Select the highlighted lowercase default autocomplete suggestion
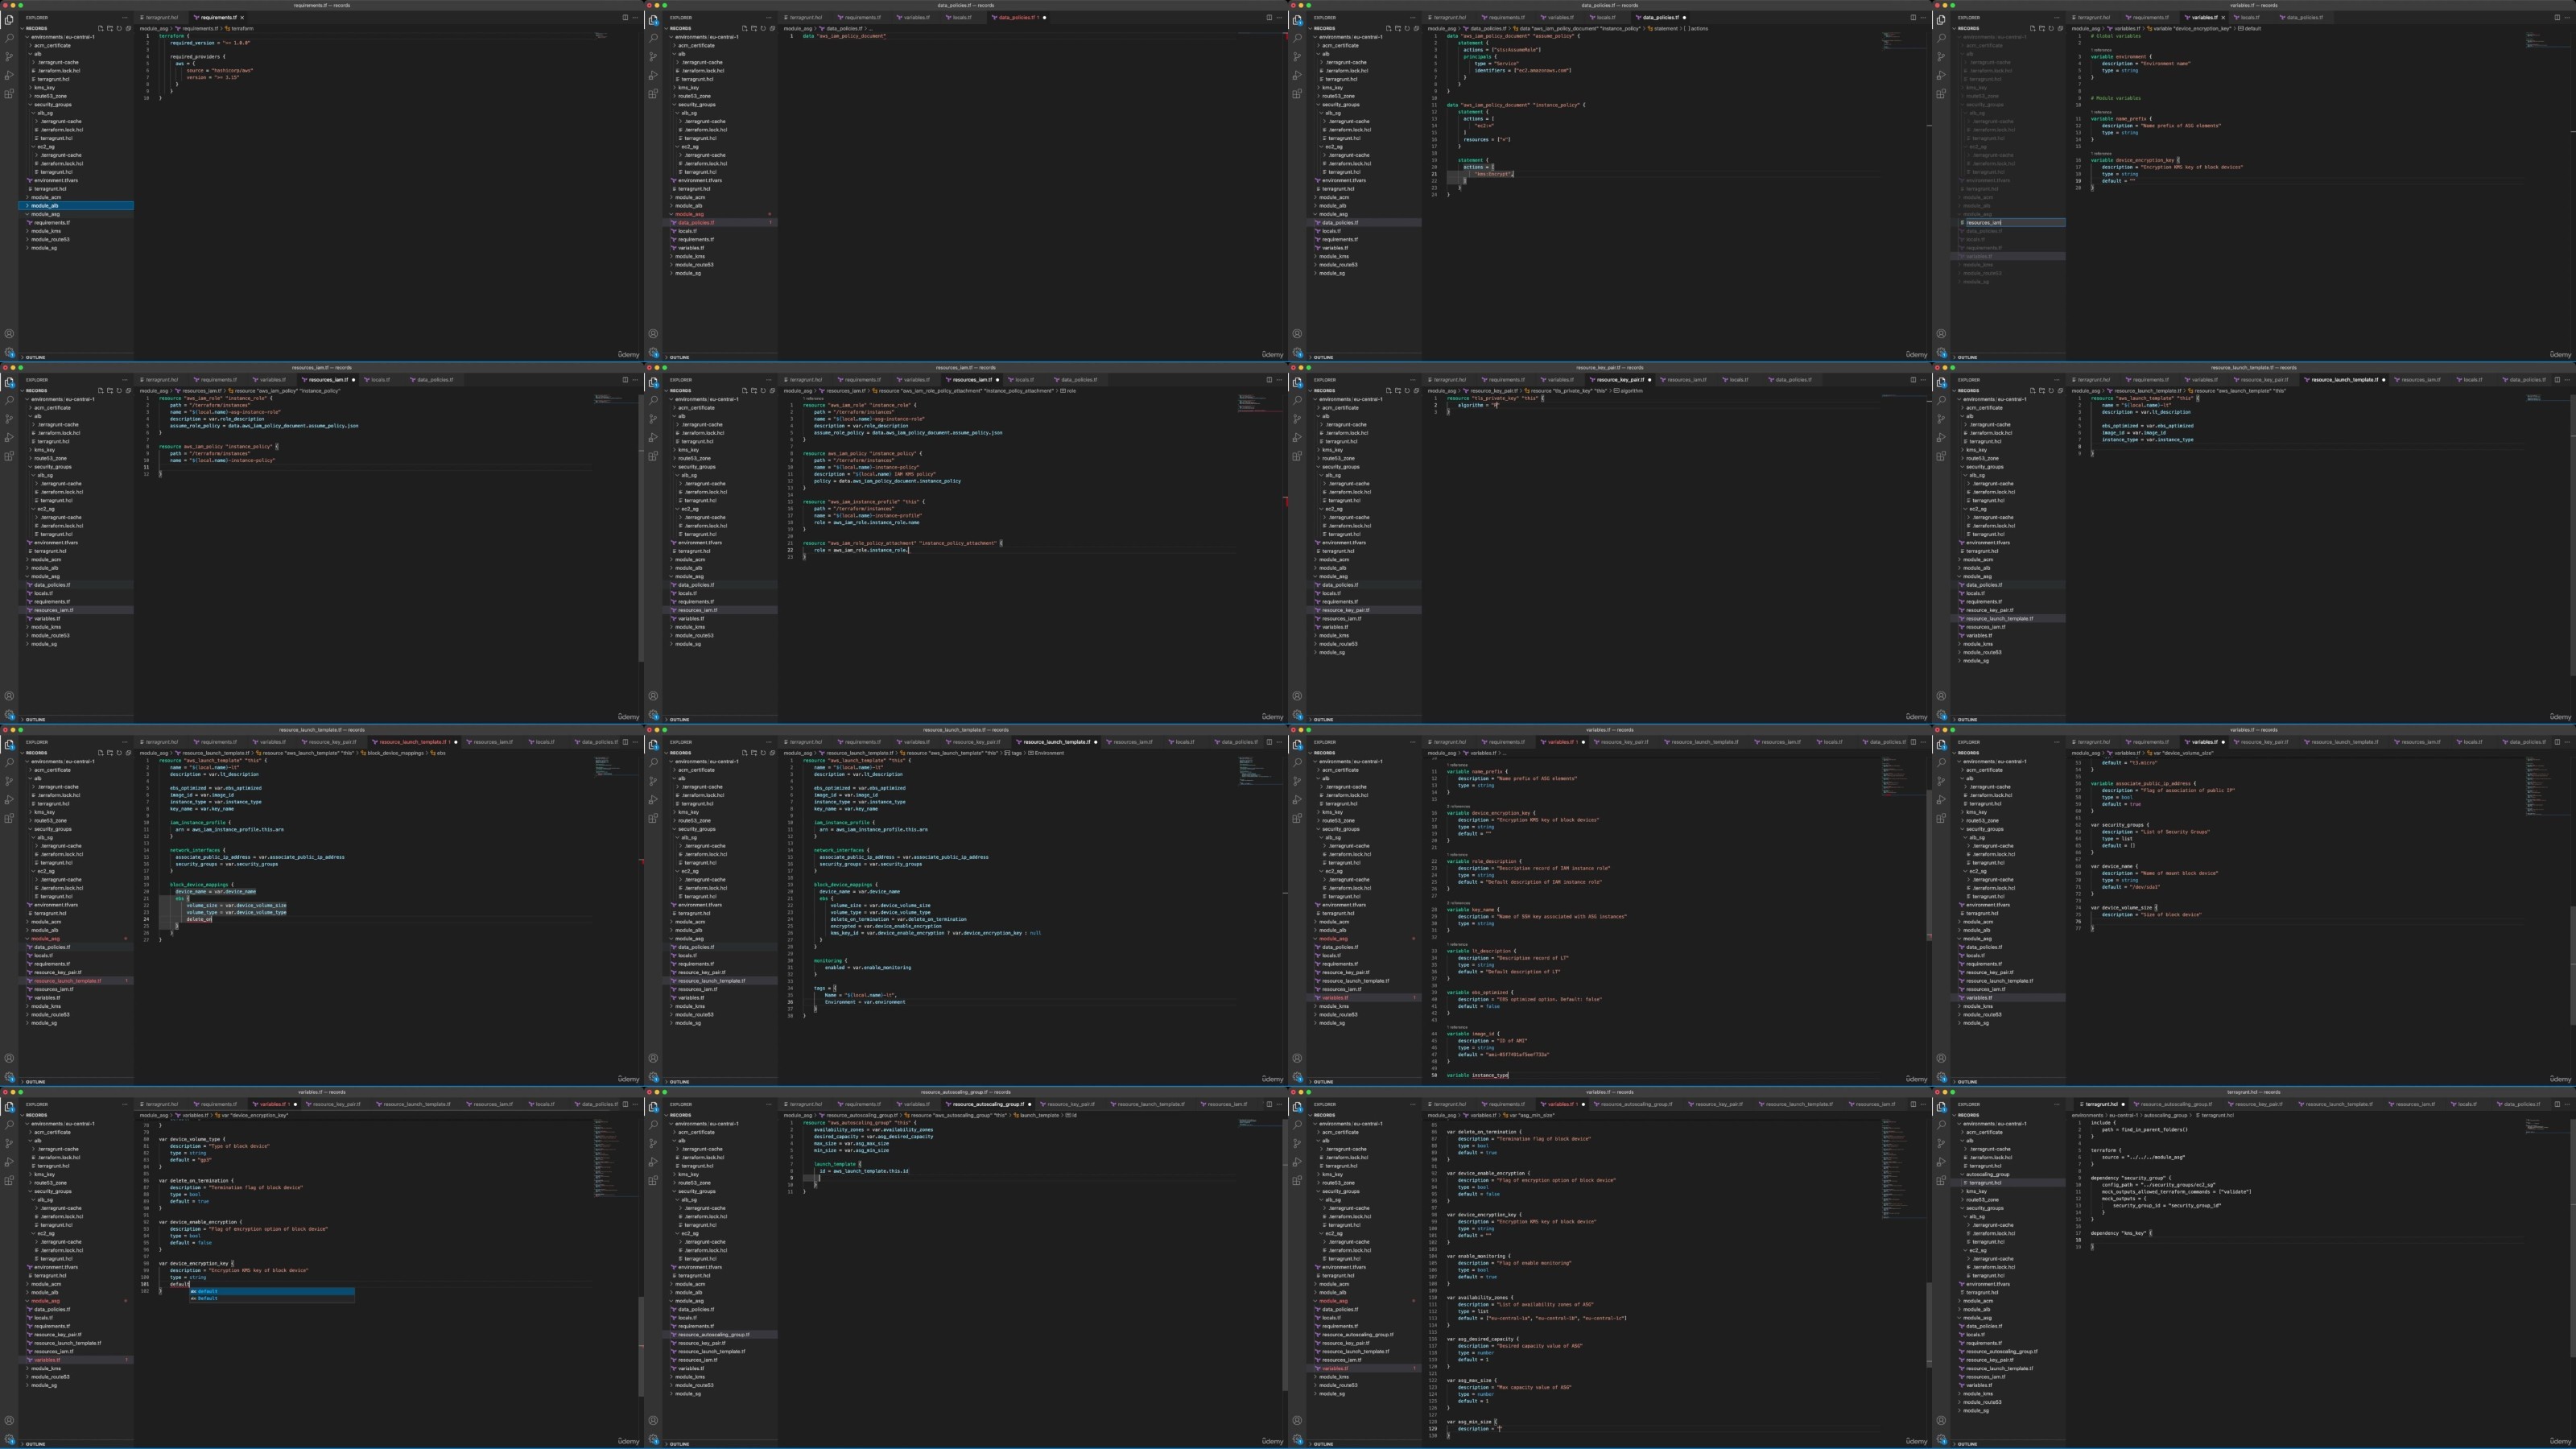The image size is (2576, 1449). click(x=207, y=1291)
